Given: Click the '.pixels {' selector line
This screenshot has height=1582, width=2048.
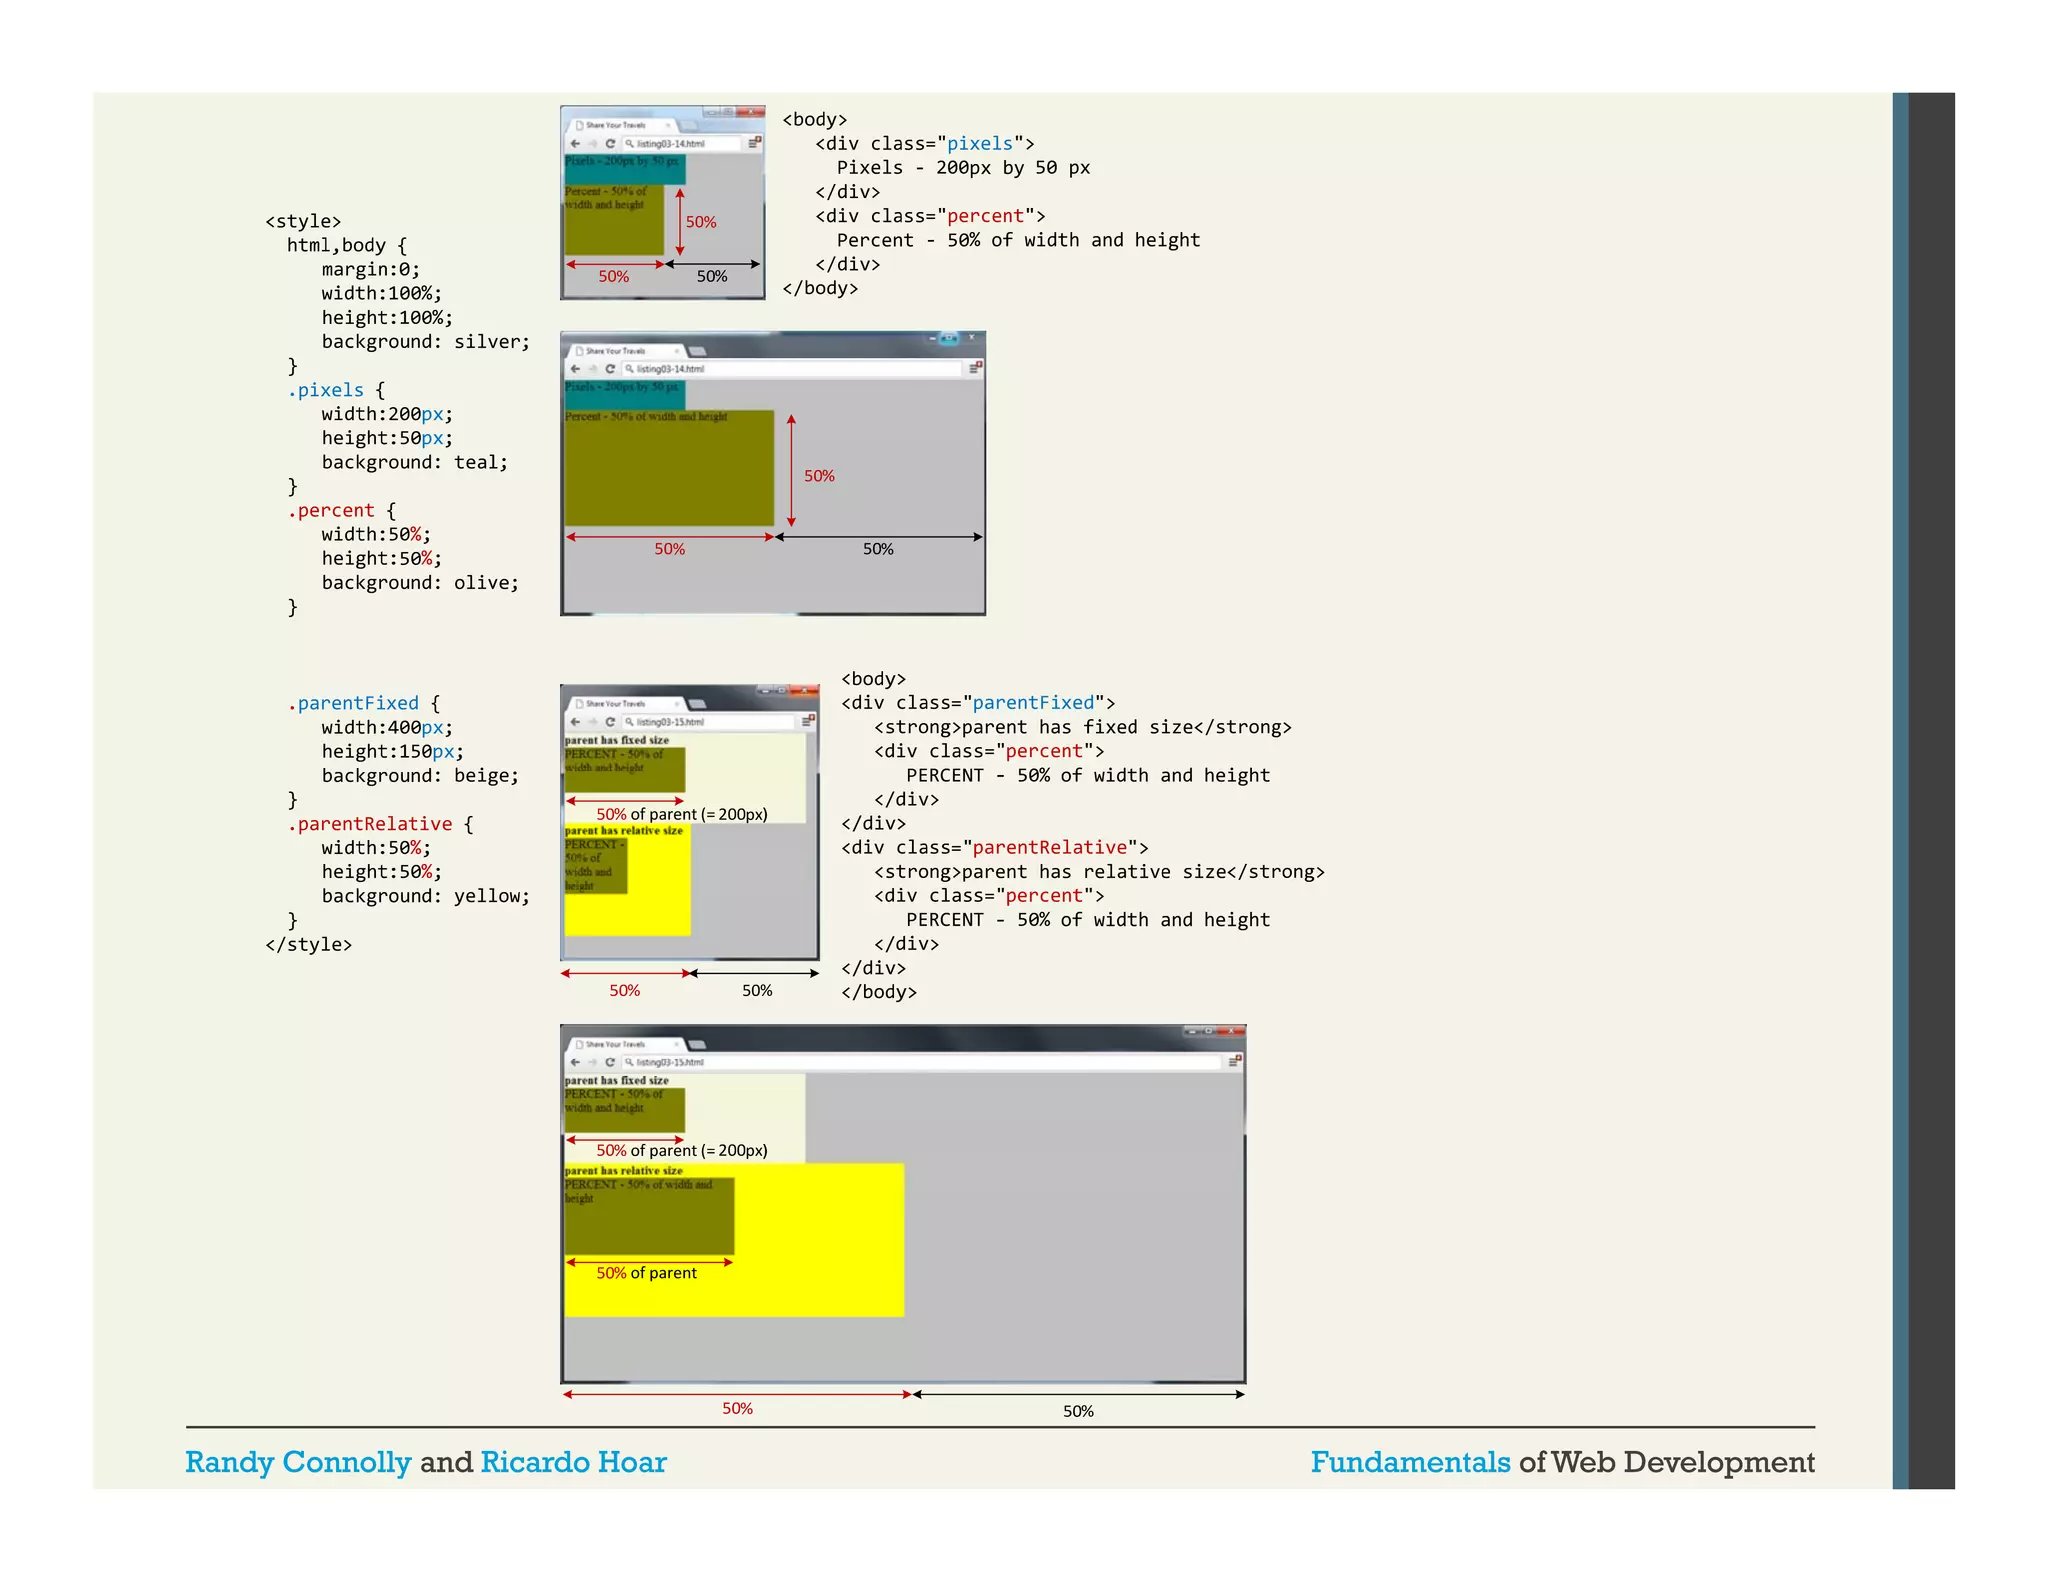Looking at the screenshot, I should [x=336, y=390].
